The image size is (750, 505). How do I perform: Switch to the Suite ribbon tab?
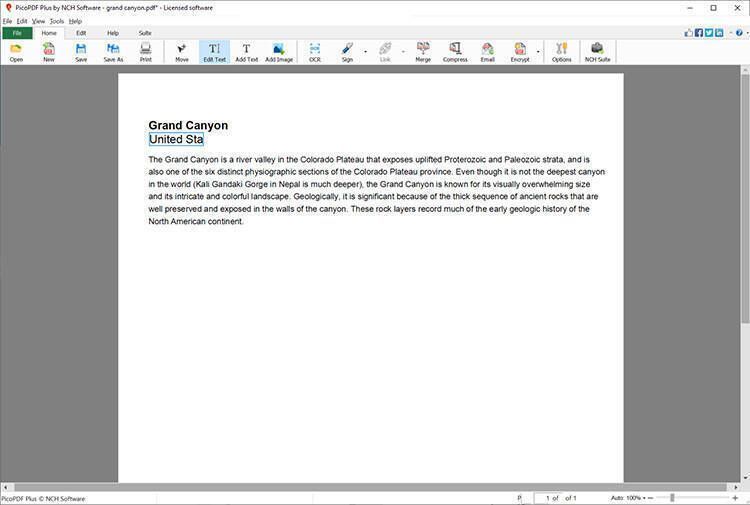(x=145, y=33)
